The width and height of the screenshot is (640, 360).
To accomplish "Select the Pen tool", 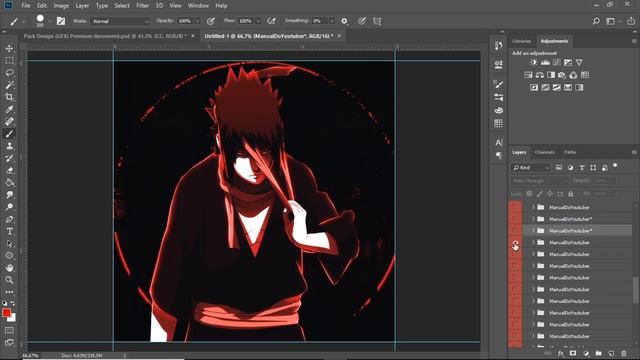I will click(9, 220).
